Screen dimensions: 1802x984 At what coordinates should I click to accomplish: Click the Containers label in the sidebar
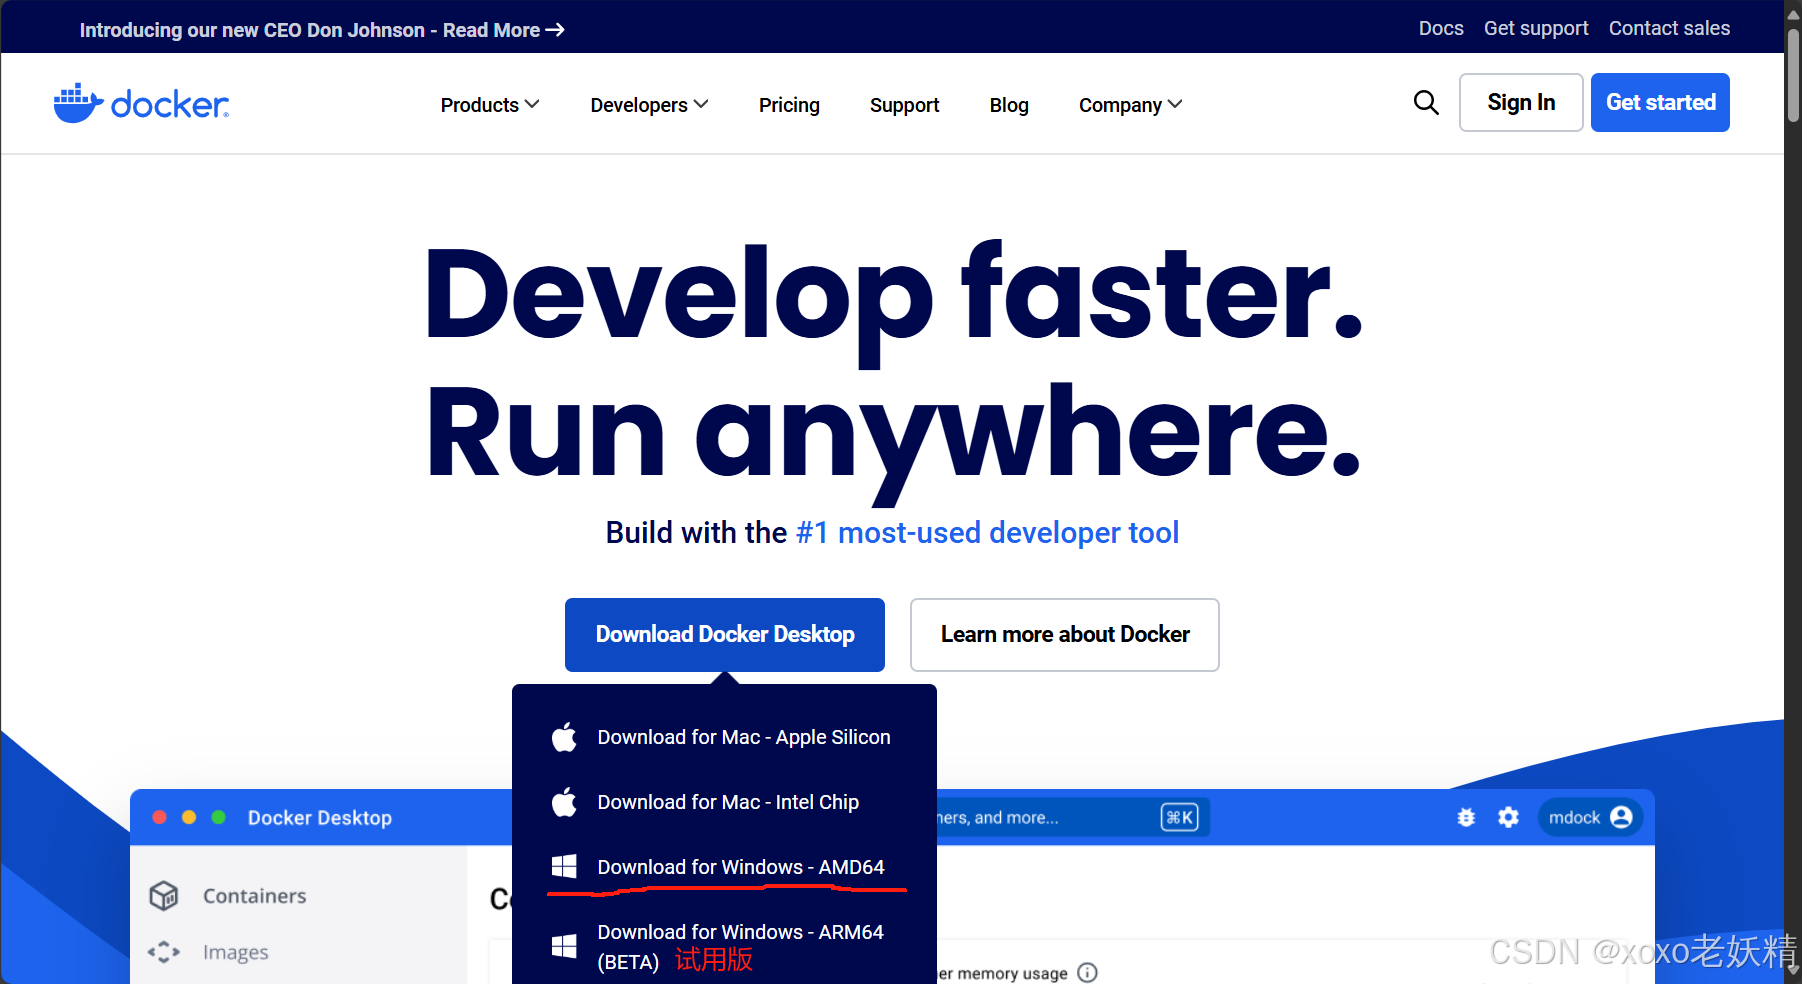point(255,895)
